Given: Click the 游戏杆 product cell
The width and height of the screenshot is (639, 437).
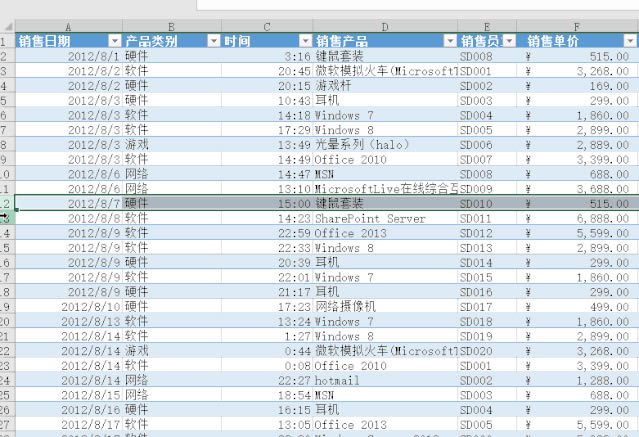Looking at the screenshot, I should coord(385,86).
